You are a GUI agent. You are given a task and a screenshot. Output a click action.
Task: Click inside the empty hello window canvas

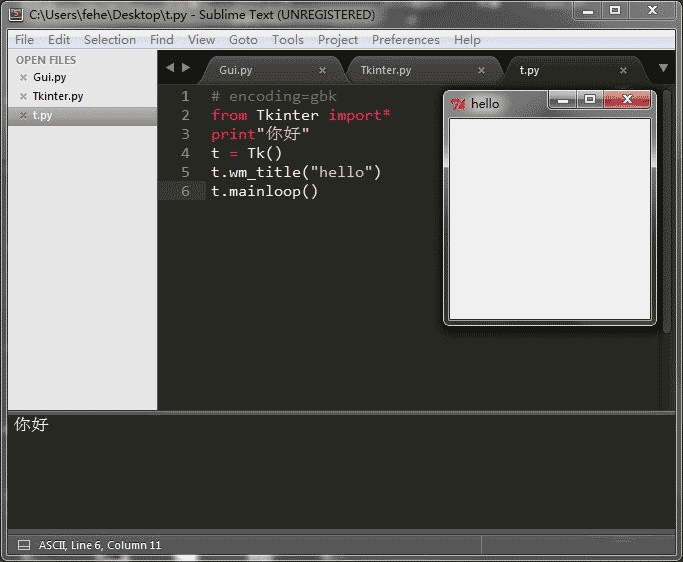[x=550, y=219]
